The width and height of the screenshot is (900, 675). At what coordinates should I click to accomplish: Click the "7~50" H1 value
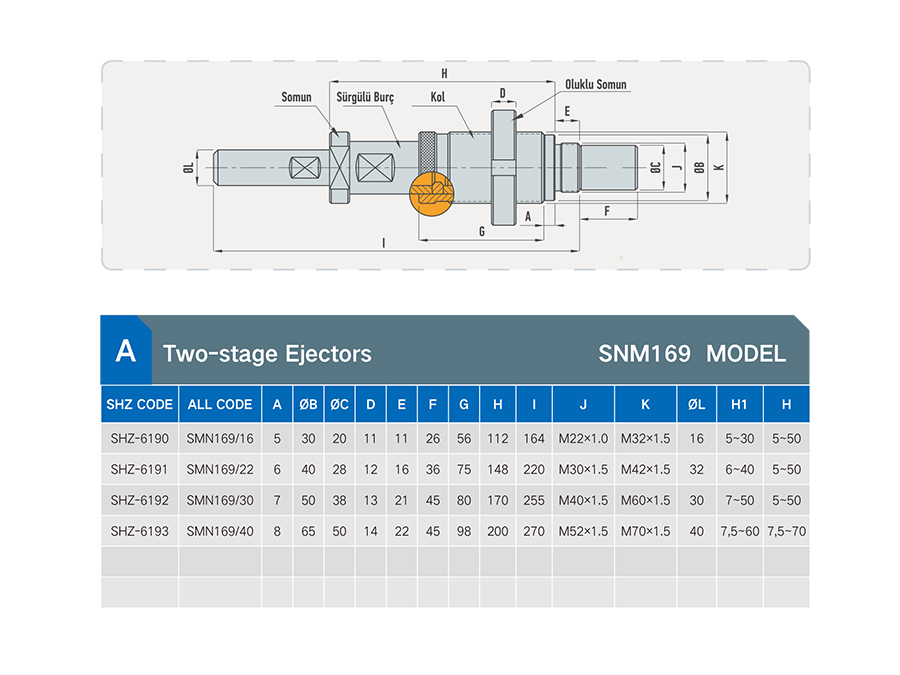739,501
